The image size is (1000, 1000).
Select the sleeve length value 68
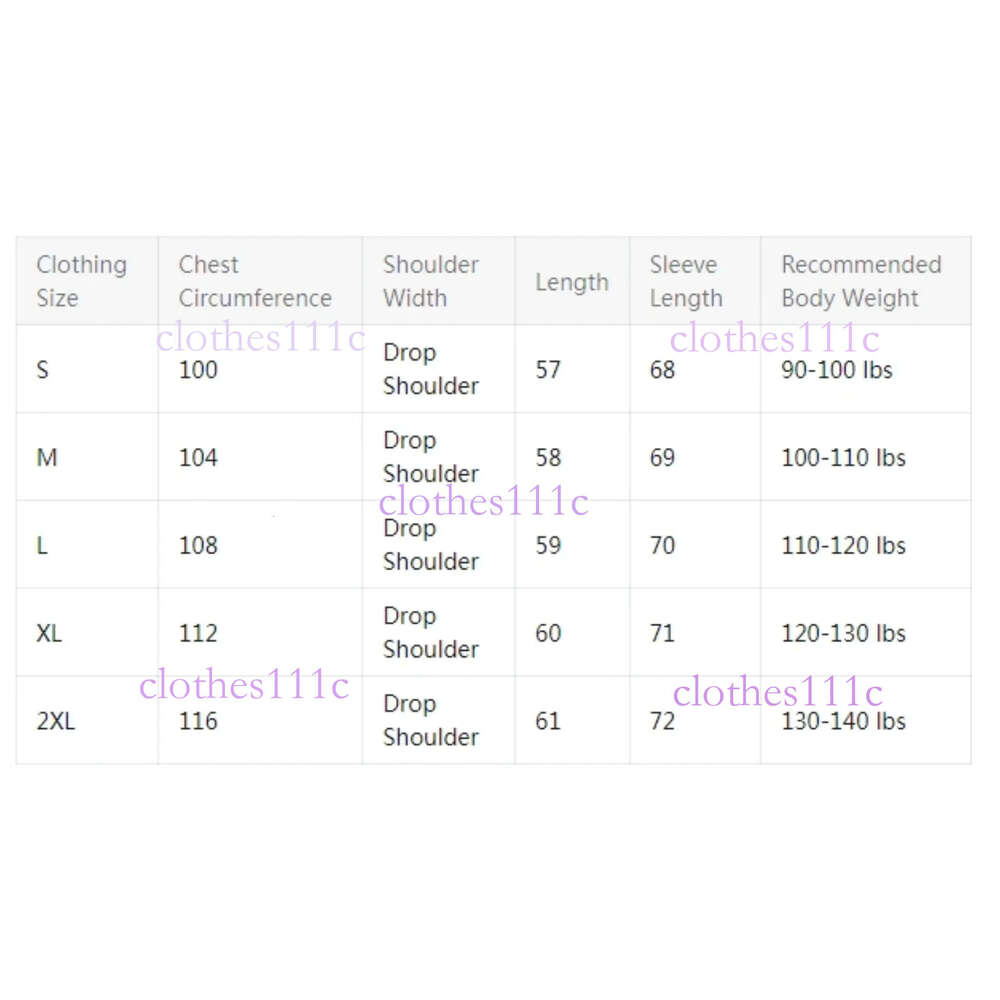click(662, 369)
